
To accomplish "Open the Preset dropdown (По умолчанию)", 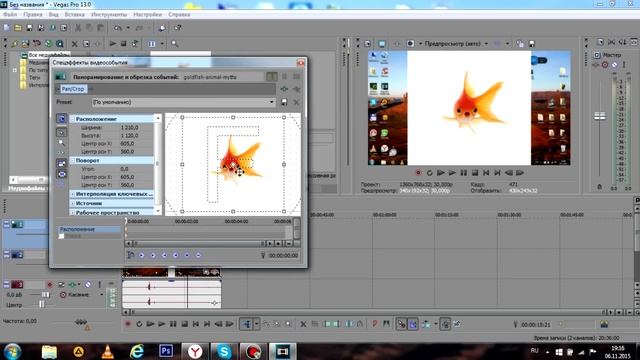I will click(272, 102).
